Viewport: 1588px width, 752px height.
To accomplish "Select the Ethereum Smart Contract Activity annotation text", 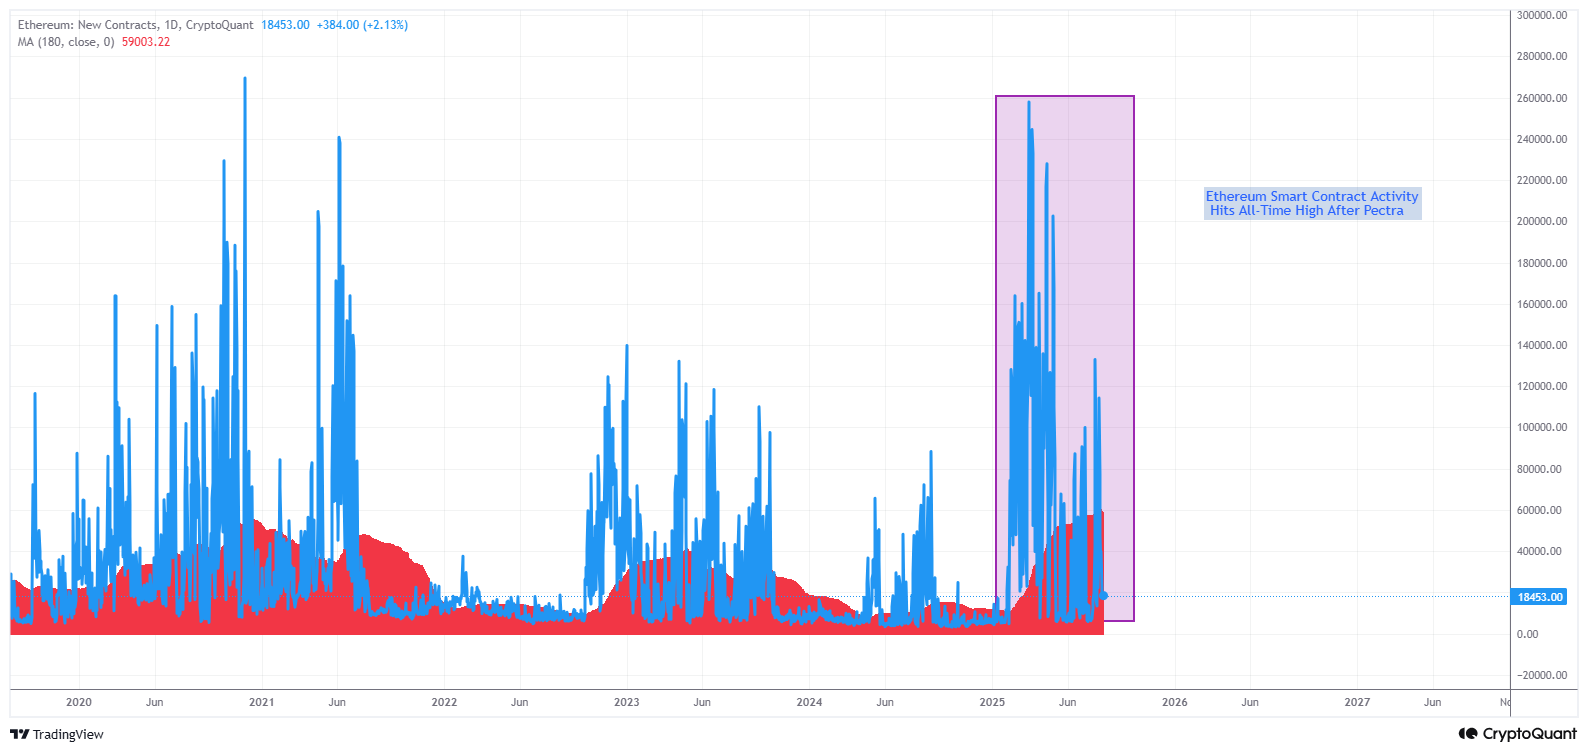I will point(1311,203).
